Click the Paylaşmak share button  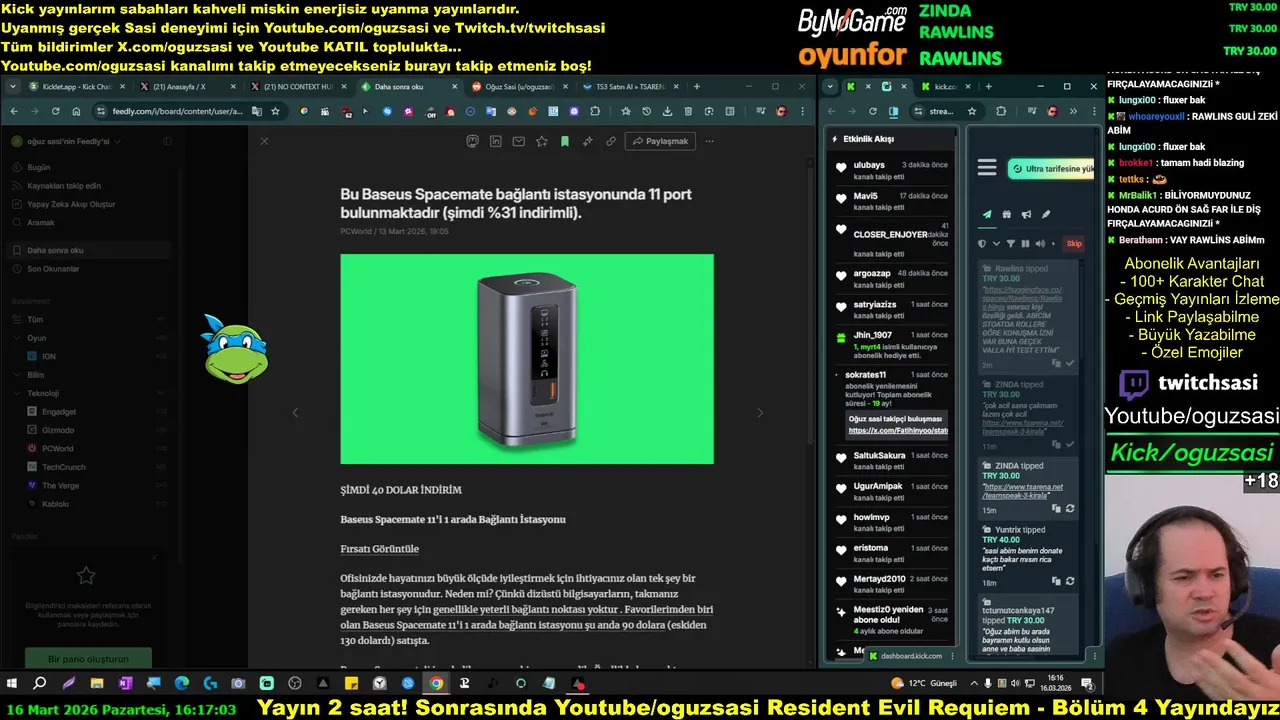click(x=661, y=141)
